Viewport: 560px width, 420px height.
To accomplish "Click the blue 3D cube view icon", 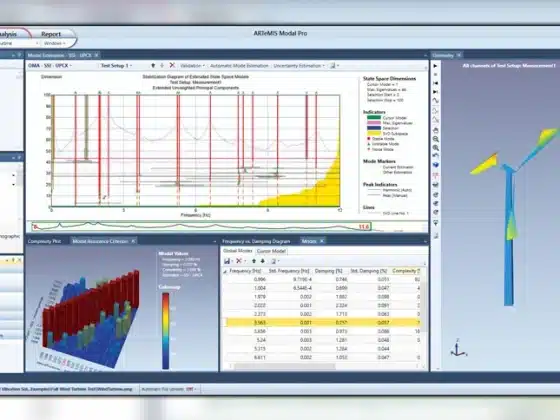I will (x=436, y=165).
